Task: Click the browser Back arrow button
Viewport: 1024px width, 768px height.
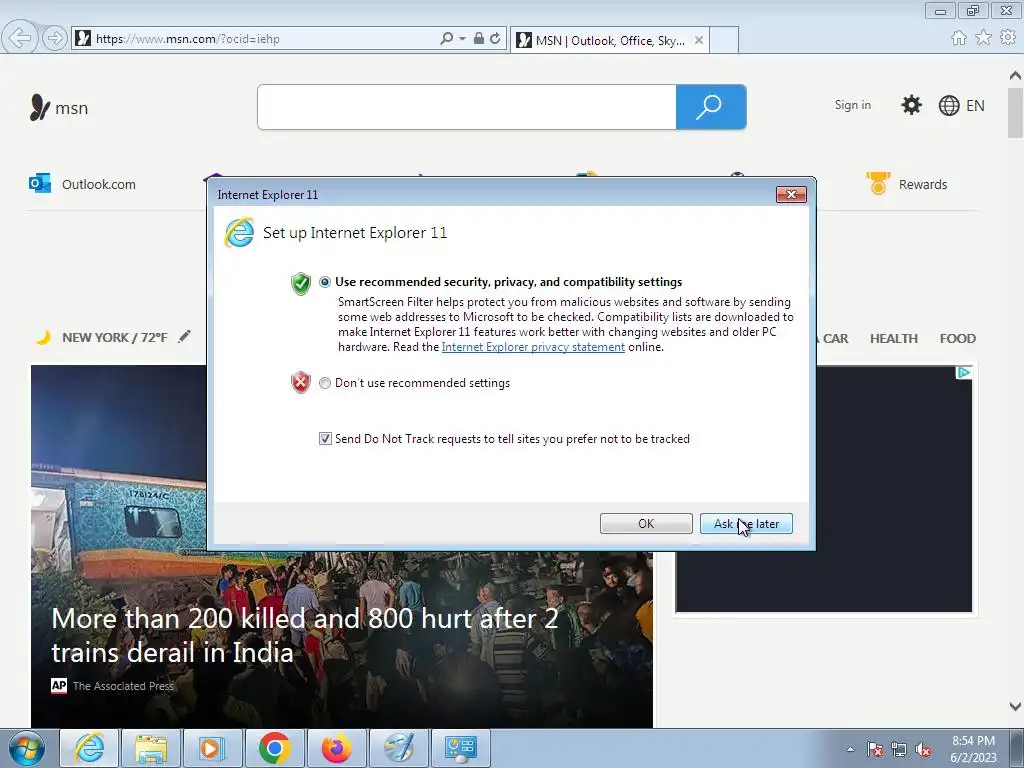Action: tap(20, 38)
